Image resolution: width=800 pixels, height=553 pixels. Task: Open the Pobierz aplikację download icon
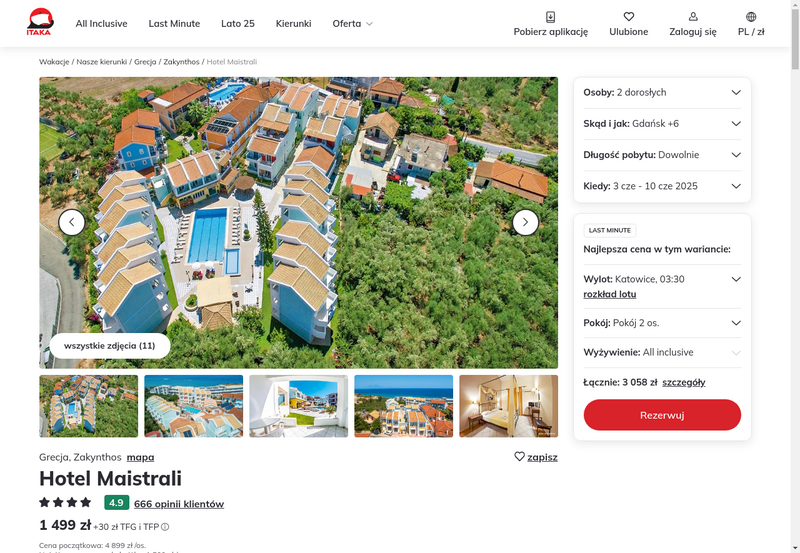pyautogui.click(x=551, y=17)
